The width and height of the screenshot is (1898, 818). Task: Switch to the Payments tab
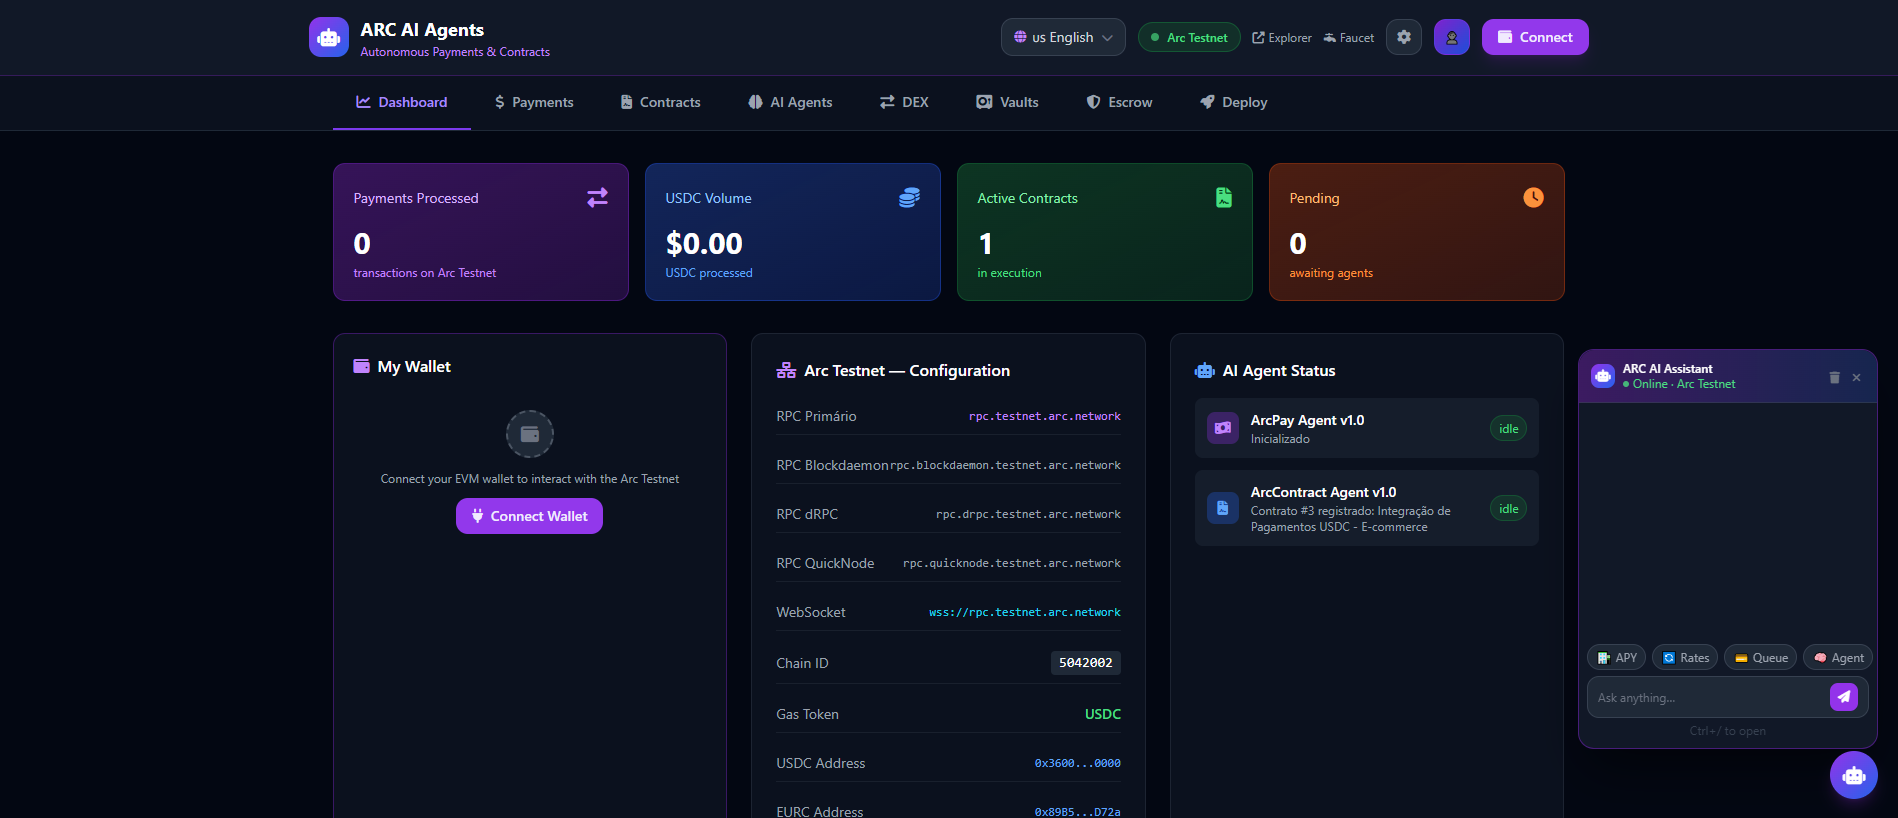(x=533, y=102)
